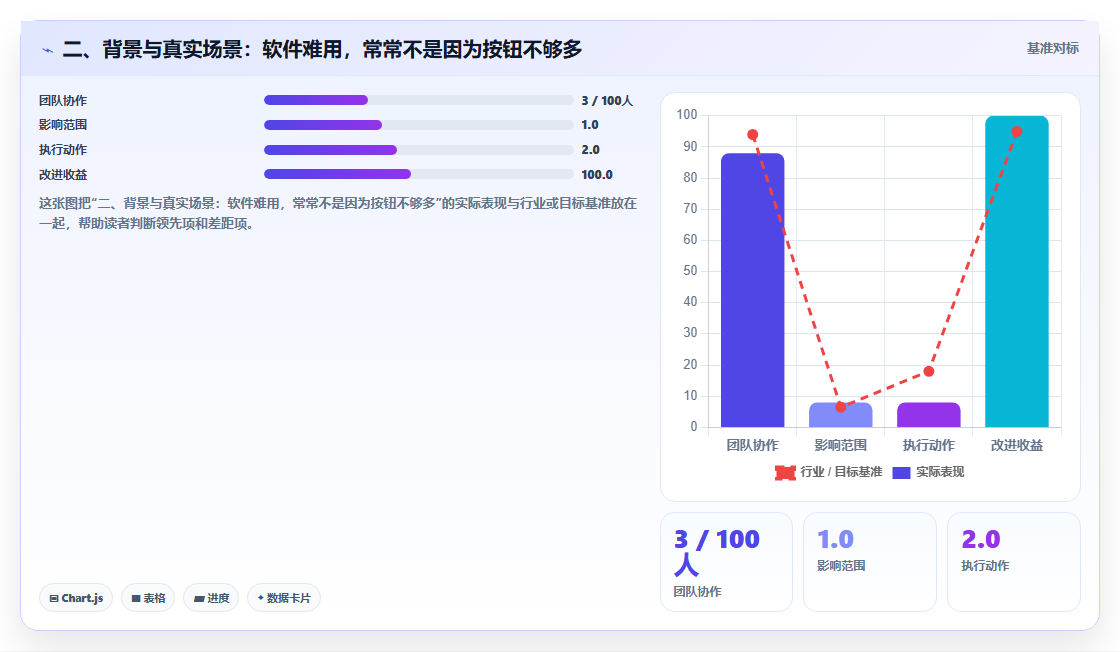Click the red 行业 / 目标基准 legend swatch
The width and height of the screenshot is (1120, 652).
coord(785,473)
